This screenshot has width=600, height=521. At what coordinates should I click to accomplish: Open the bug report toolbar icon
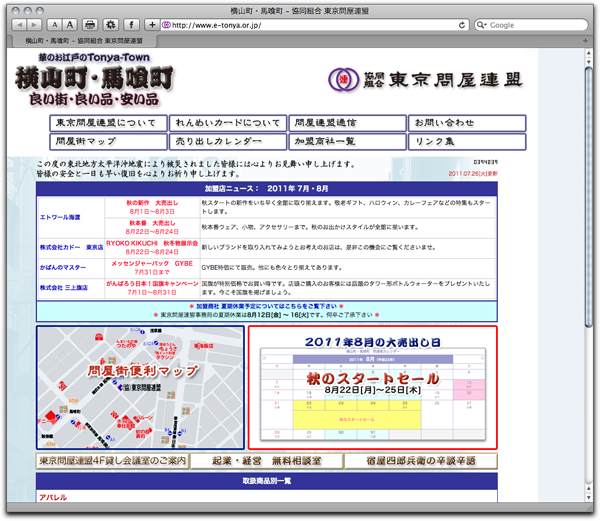111,25
